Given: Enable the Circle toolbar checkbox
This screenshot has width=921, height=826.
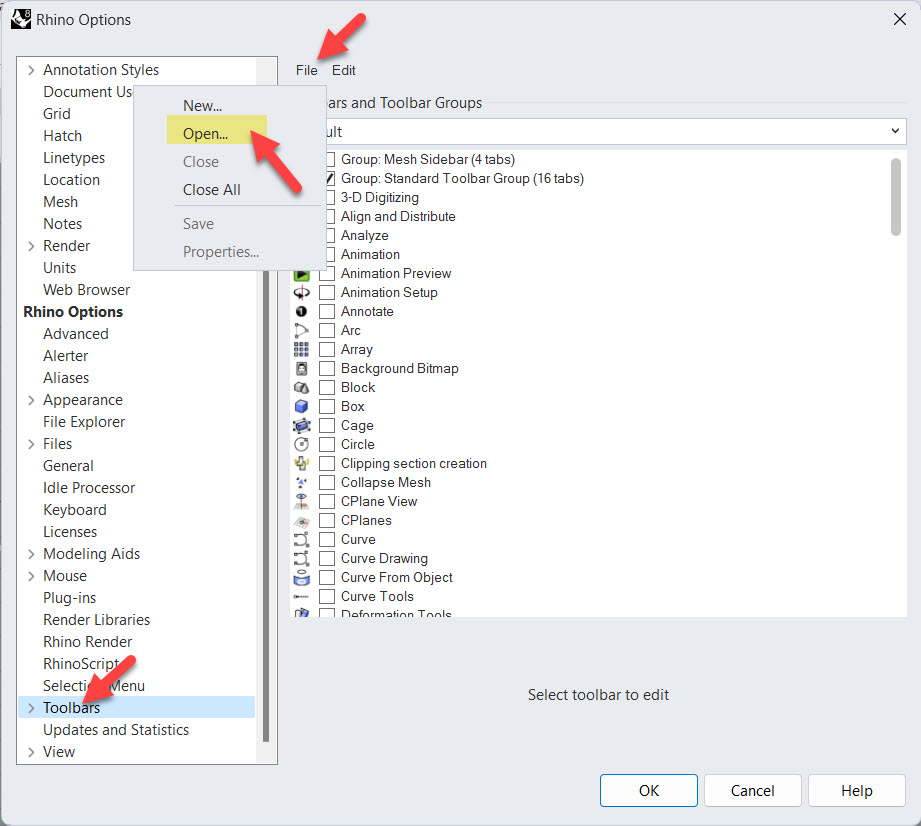Looking at the screenshot, I should click(x=327, y=445).
